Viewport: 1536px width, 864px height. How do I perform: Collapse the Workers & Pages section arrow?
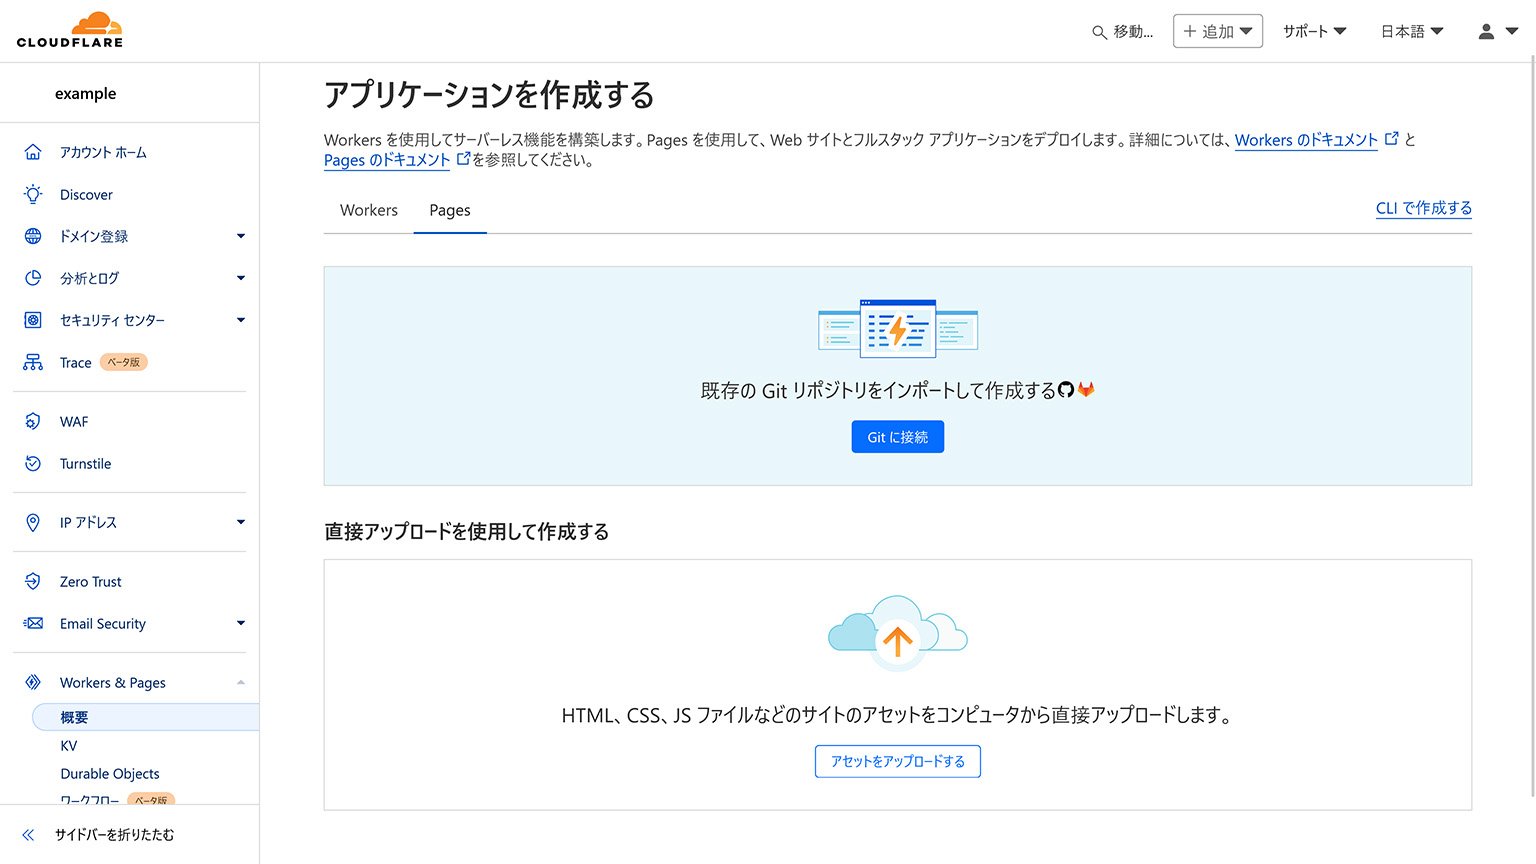tap(240, 682)
